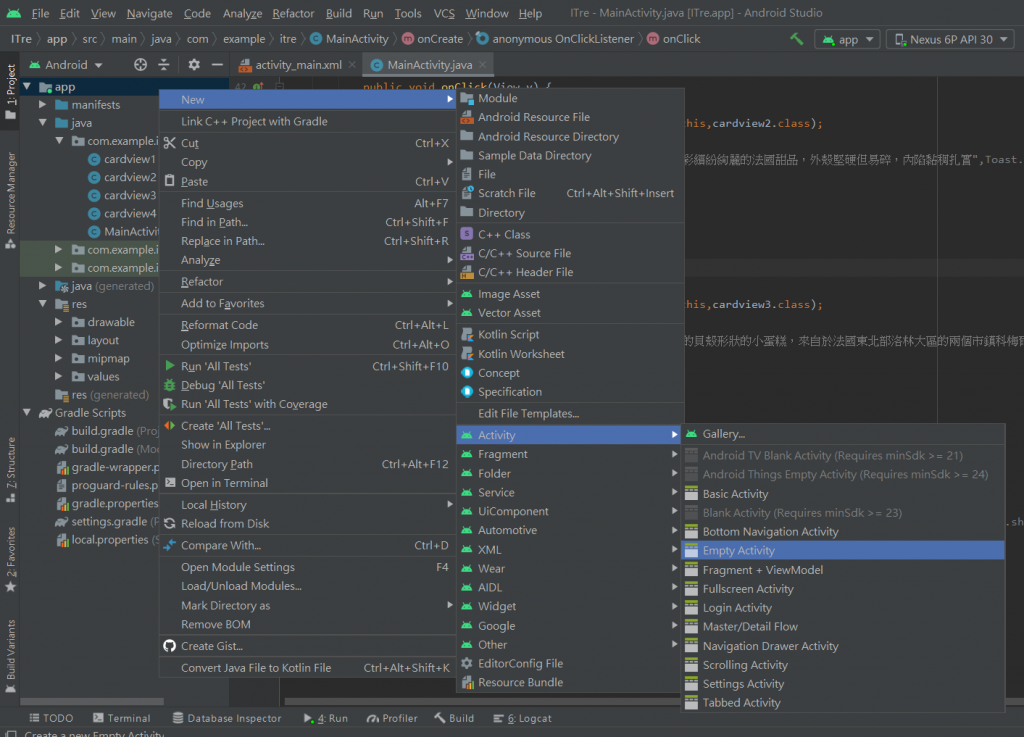Close the MainActivity.java tab
Screen dimensions: 1024x737
[483, 65]
